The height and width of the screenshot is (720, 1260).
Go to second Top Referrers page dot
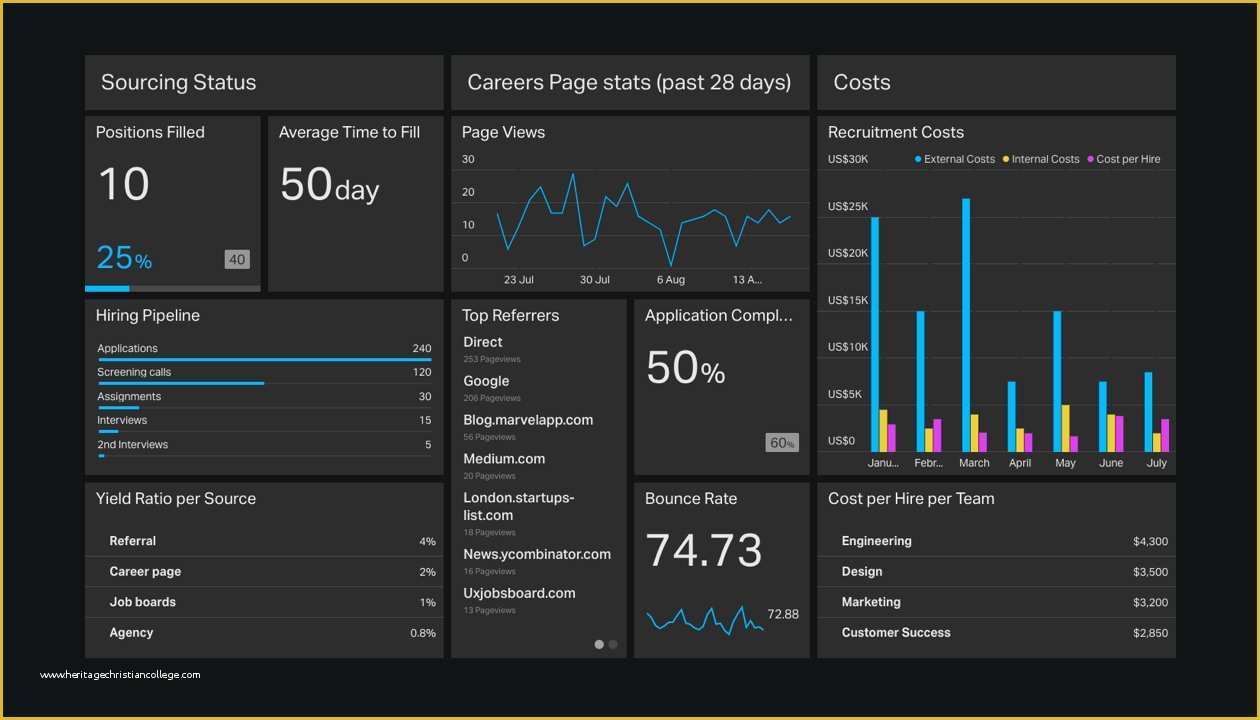point(613,645)
